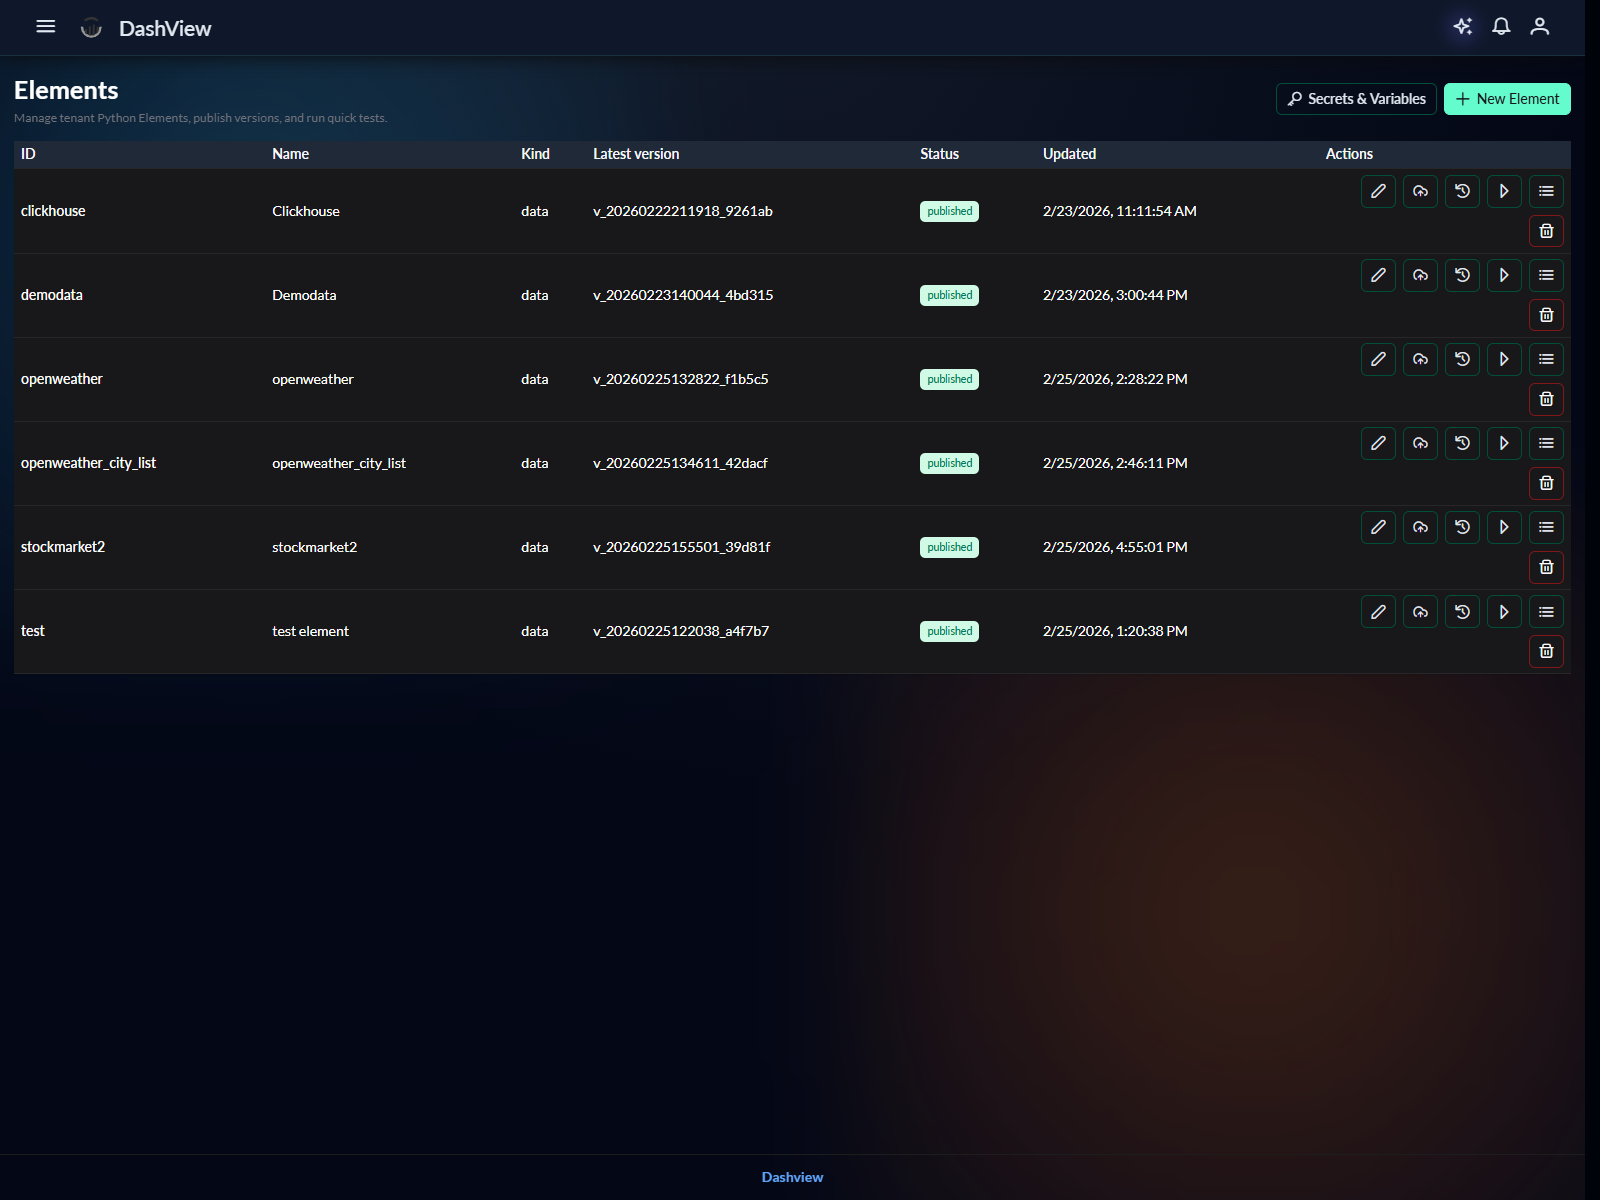
Task: Run quick test for openweather_city_list
Action: pyautogui.click(x=1504, y=443)
